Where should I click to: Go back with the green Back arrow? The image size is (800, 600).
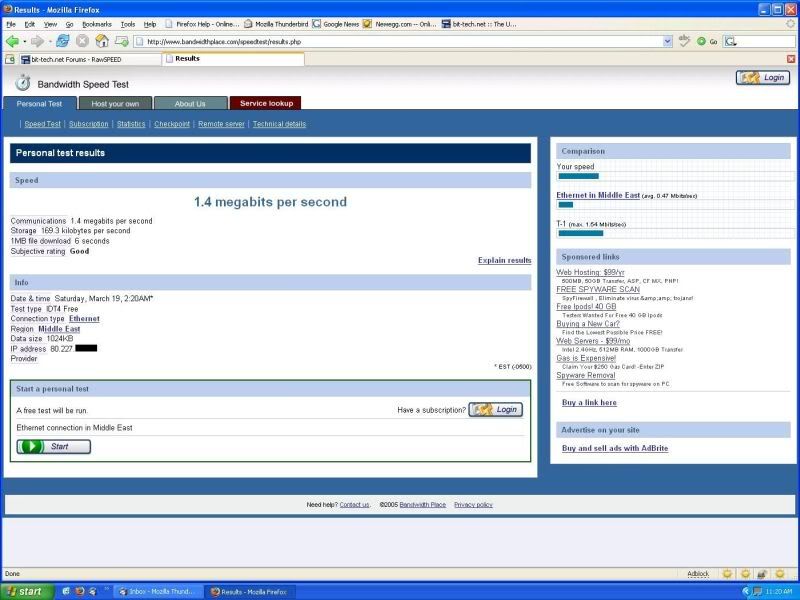[12, 41]
